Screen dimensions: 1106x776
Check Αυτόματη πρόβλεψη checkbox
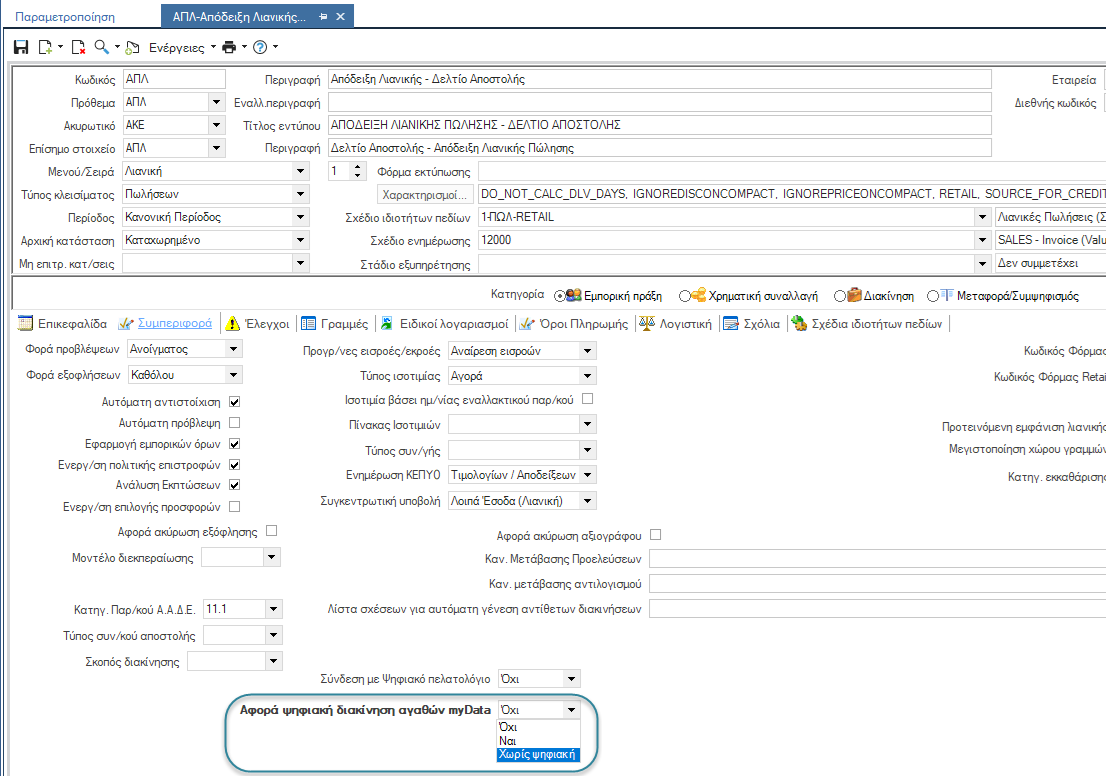(x=235, y=423)
